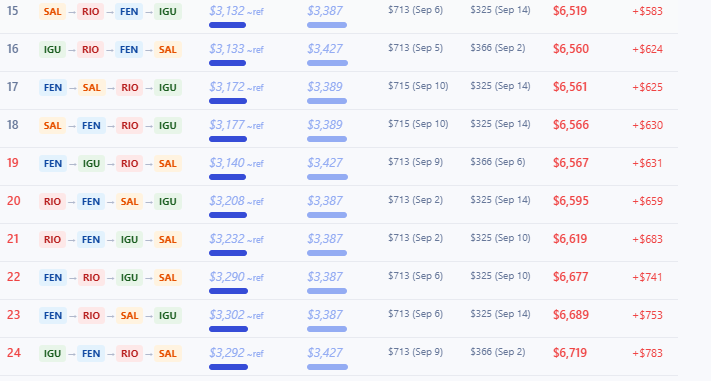Select the SAL badge in row 15
Image resolution: width=711 pixels, height=381 pixels.
(x=53, y=12)
